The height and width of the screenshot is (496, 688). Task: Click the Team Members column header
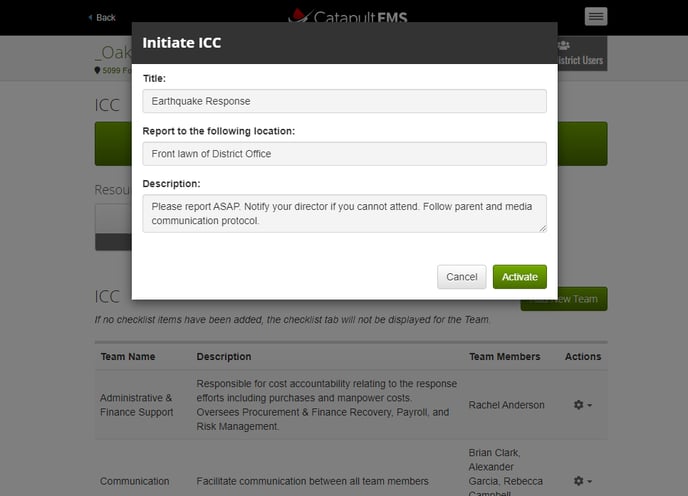(504, 356)
